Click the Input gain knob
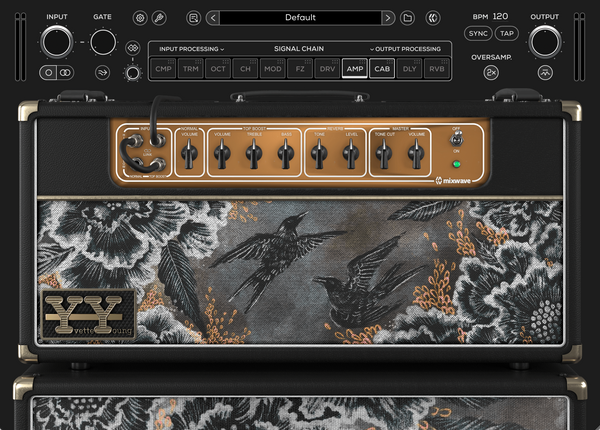 pos(57,42)
